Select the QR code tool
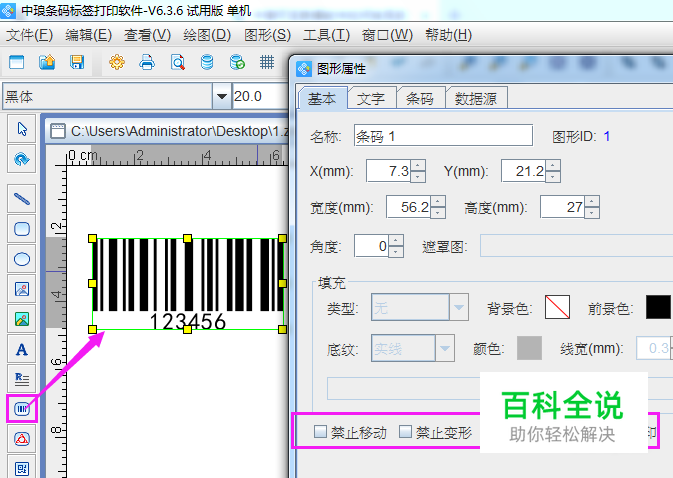 pos(22,468)
